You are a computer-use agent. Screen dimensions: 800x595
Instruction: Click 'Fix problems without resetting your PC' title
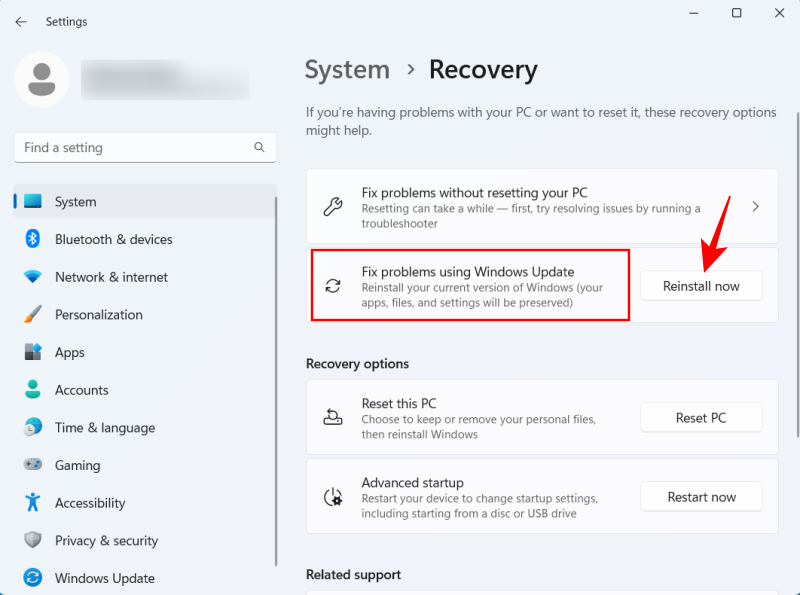pos(474,193)
